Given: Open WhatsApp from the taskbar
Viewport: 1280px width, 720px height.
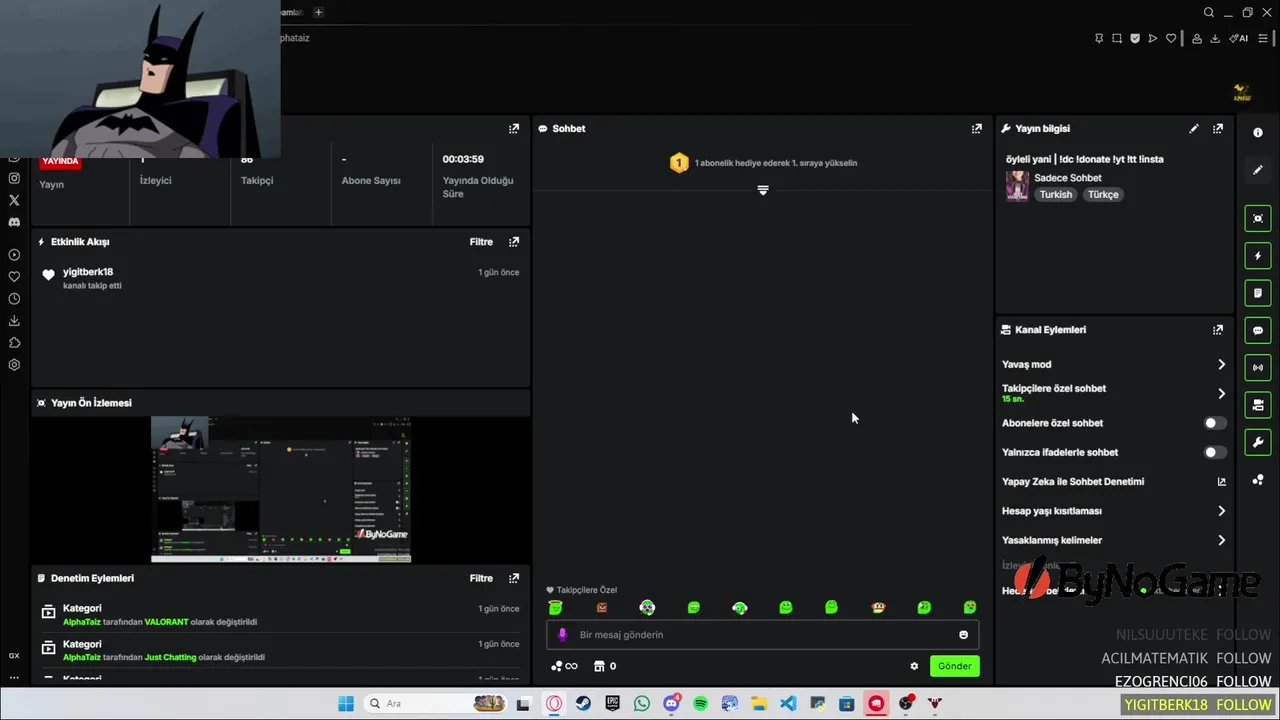Looking at the screenshot, I should [x=642, y=704].
